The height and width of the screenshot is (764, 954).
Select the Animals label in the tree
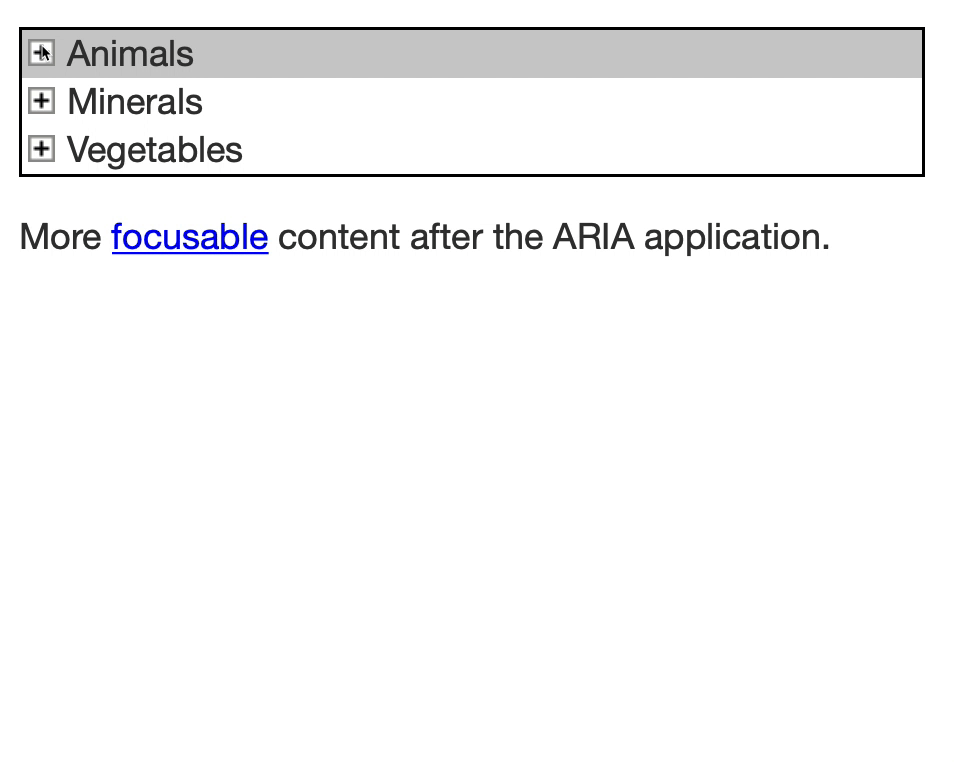coord(130,54)
